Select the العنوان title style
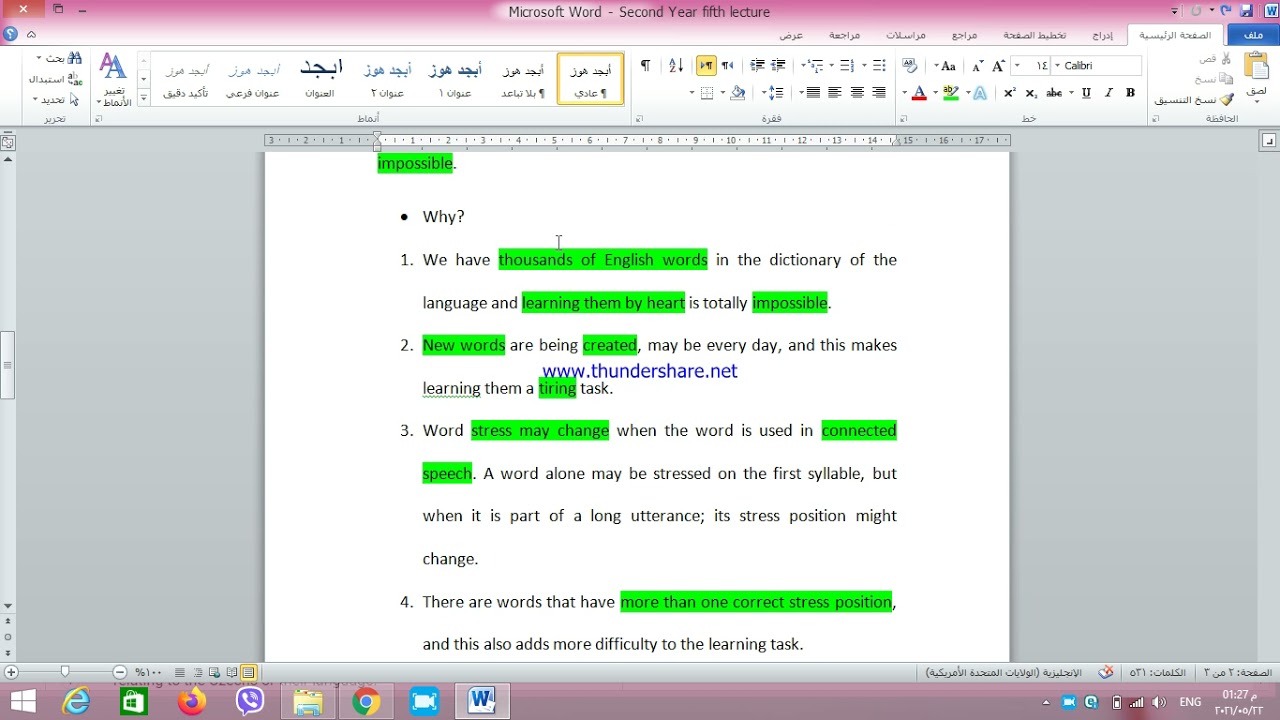Image resolution: width=1280 pixels, height=720 pixels. click(321, 79)
